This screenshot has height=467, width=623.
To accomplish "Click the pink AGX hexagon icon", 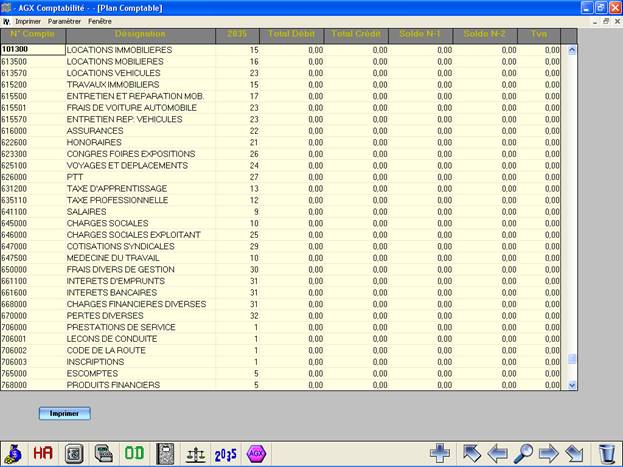I will point(256,453).
